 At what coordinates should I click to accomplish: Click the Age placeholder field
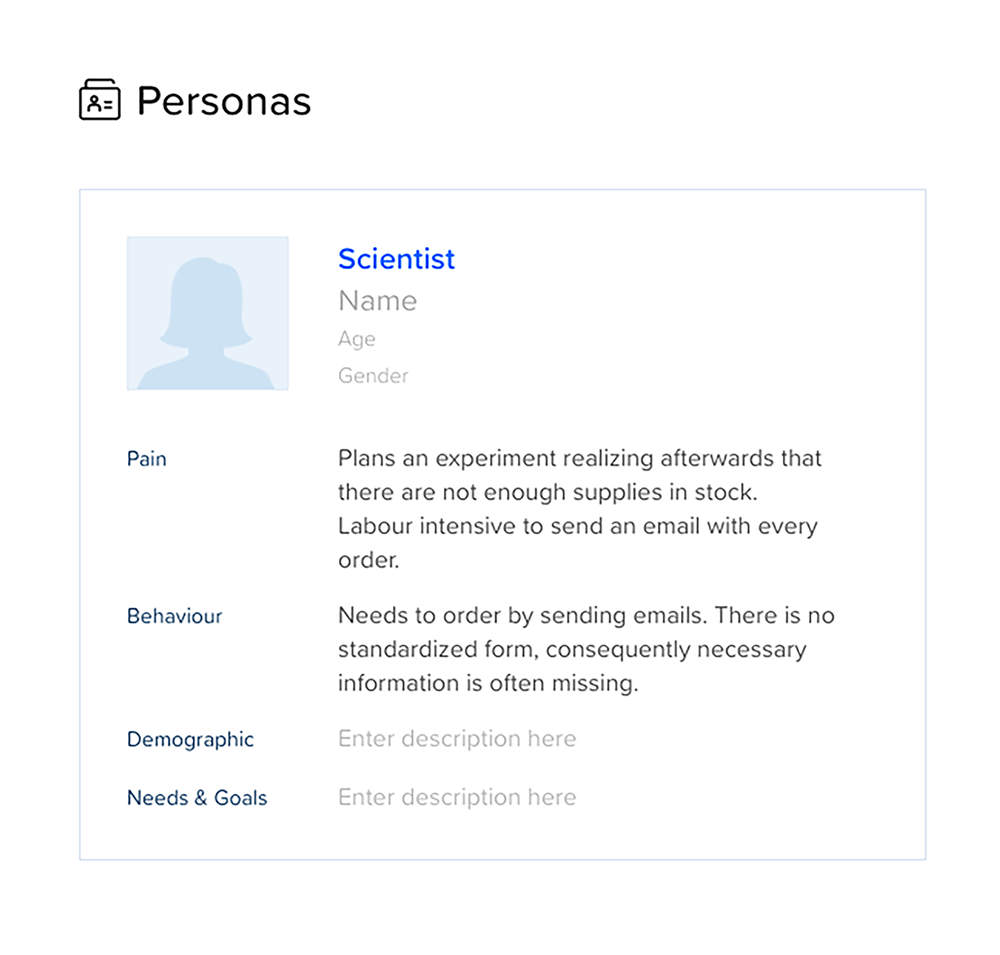coord(357,339)
